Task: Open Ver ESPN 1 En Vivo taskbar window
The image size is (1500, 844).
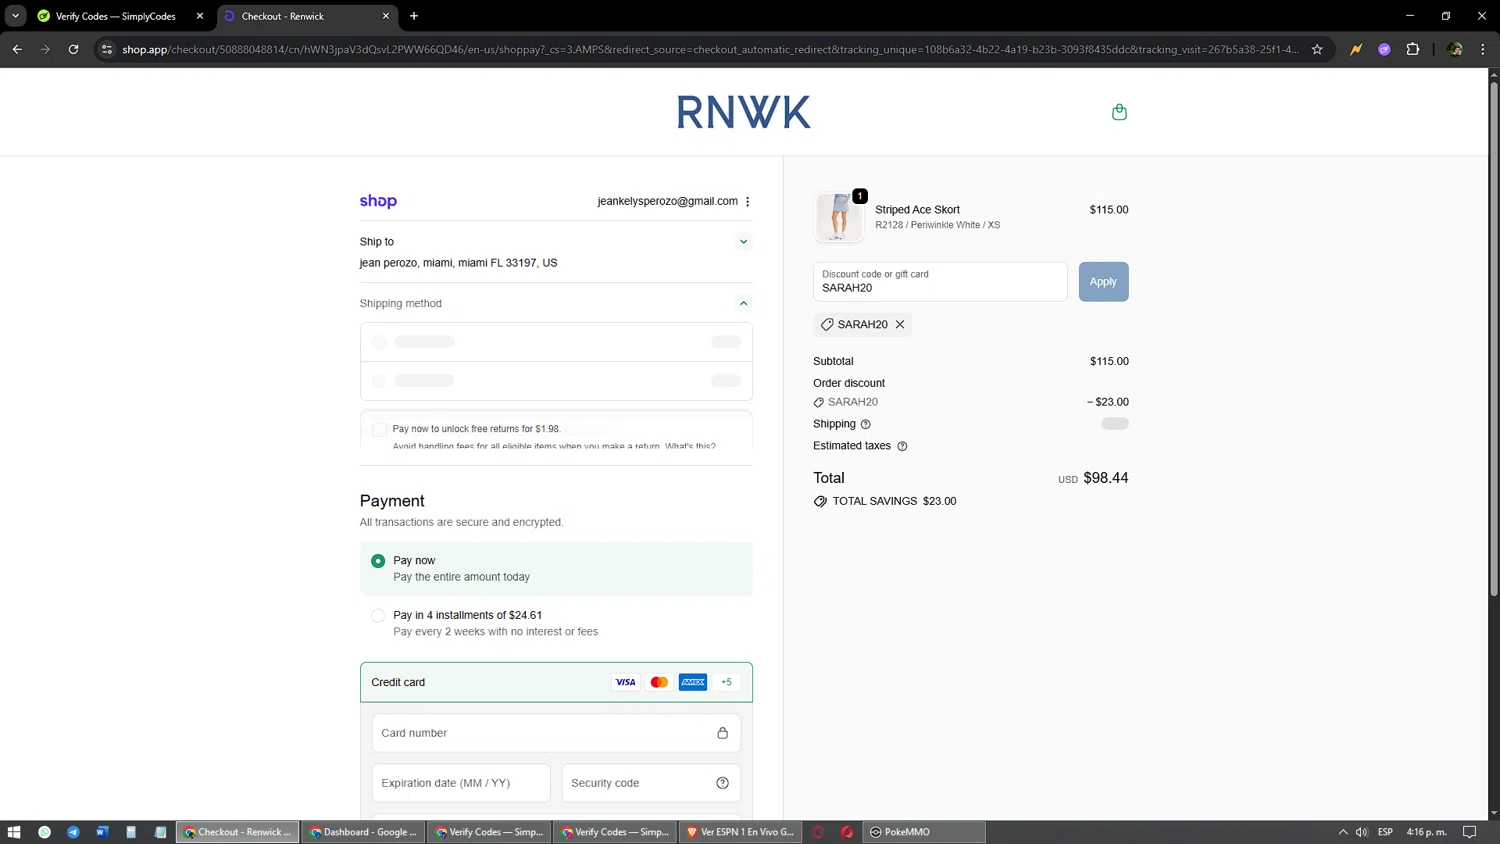Action: pyautogui.click(x=740, y=832)
